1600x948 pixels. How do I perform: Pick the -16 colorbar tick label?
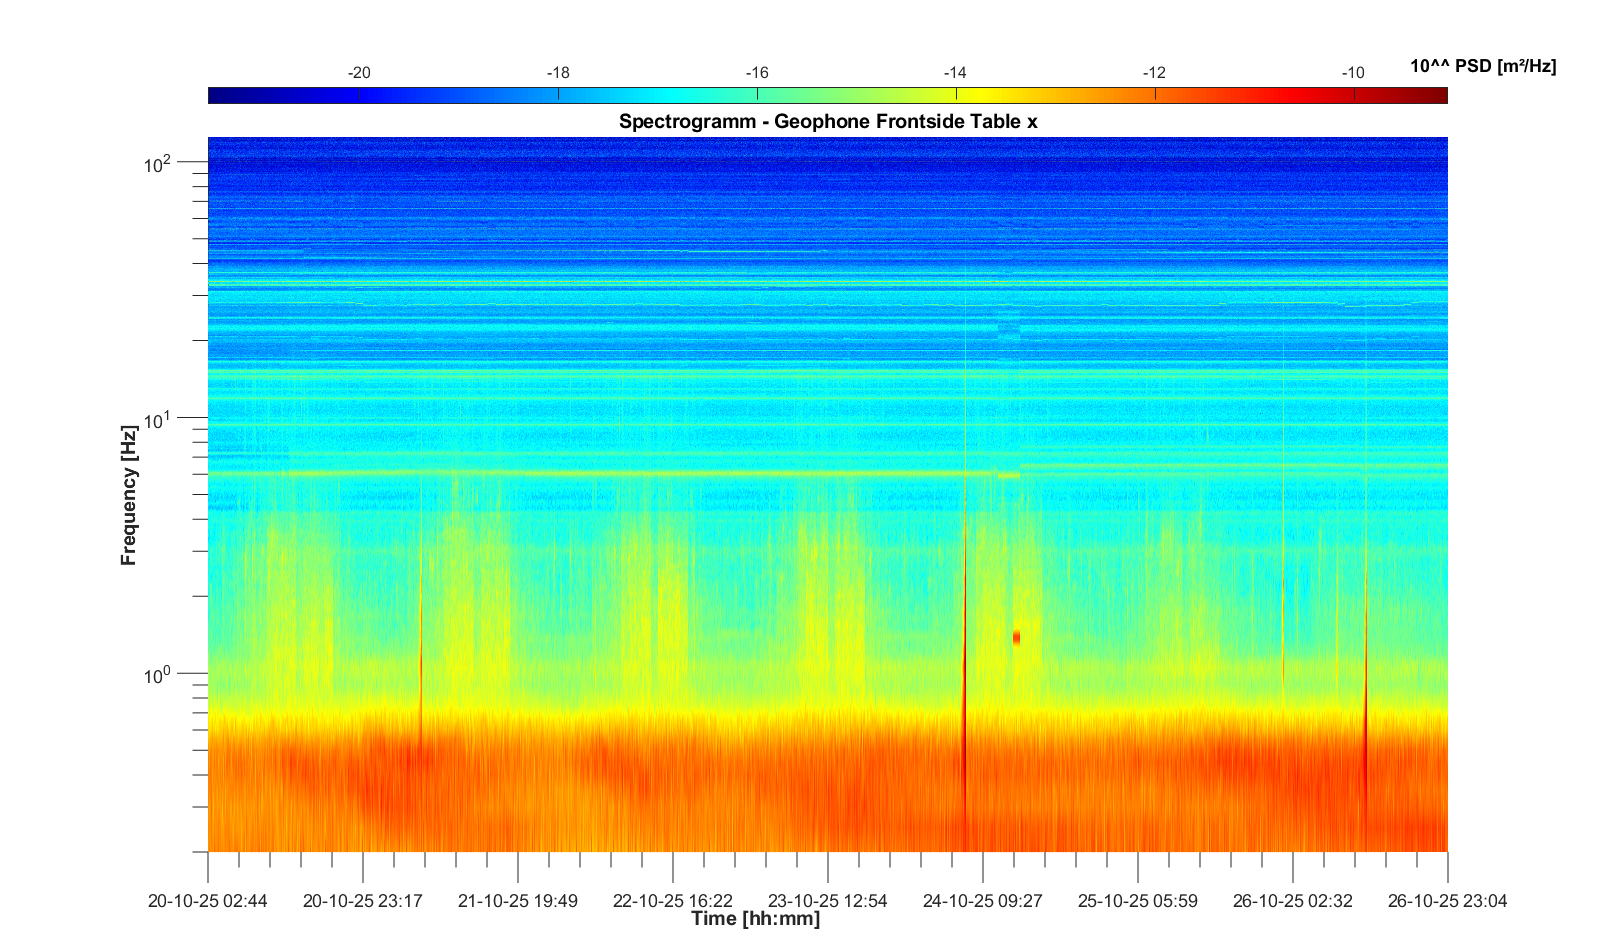tap(756, 73)
